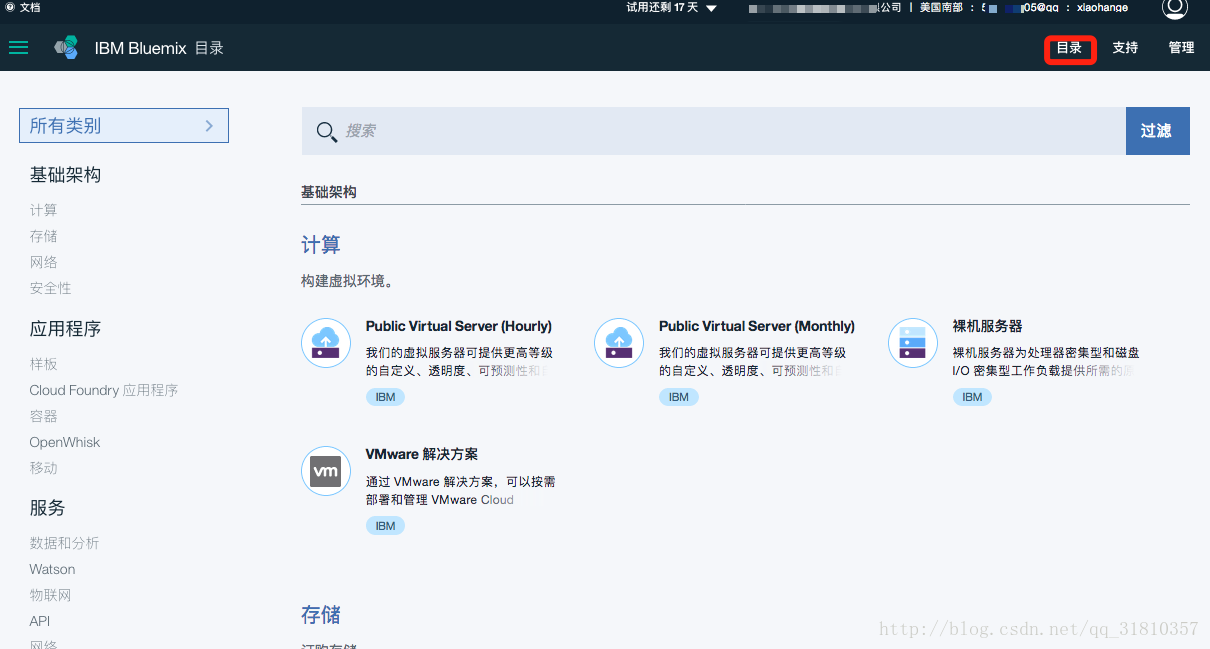Open the 管理 manage menu
This screenshot has width=1210, height=649.
coord(1181,48)
